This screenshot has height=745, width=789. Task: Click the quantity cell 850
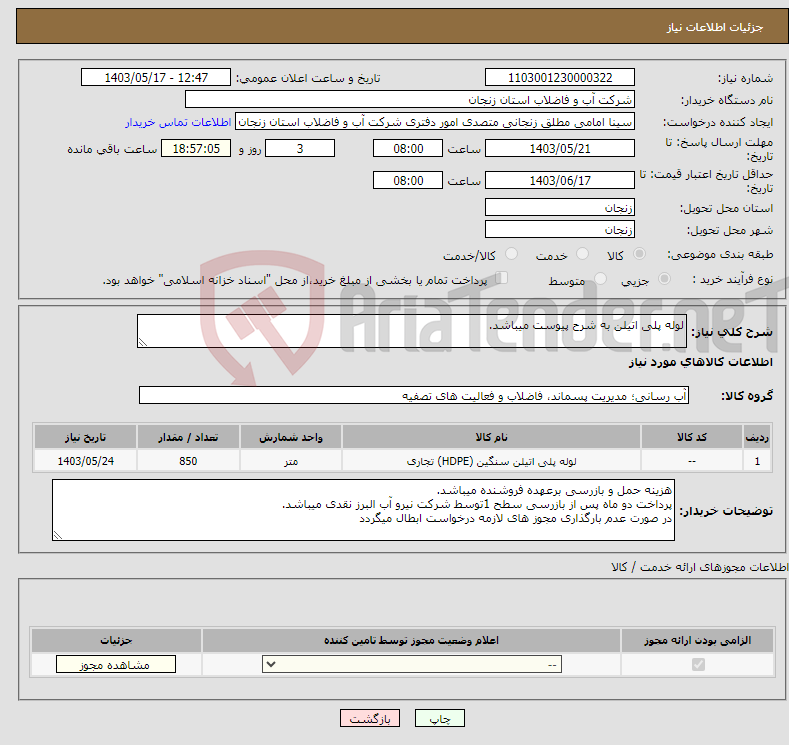point(188,461)
